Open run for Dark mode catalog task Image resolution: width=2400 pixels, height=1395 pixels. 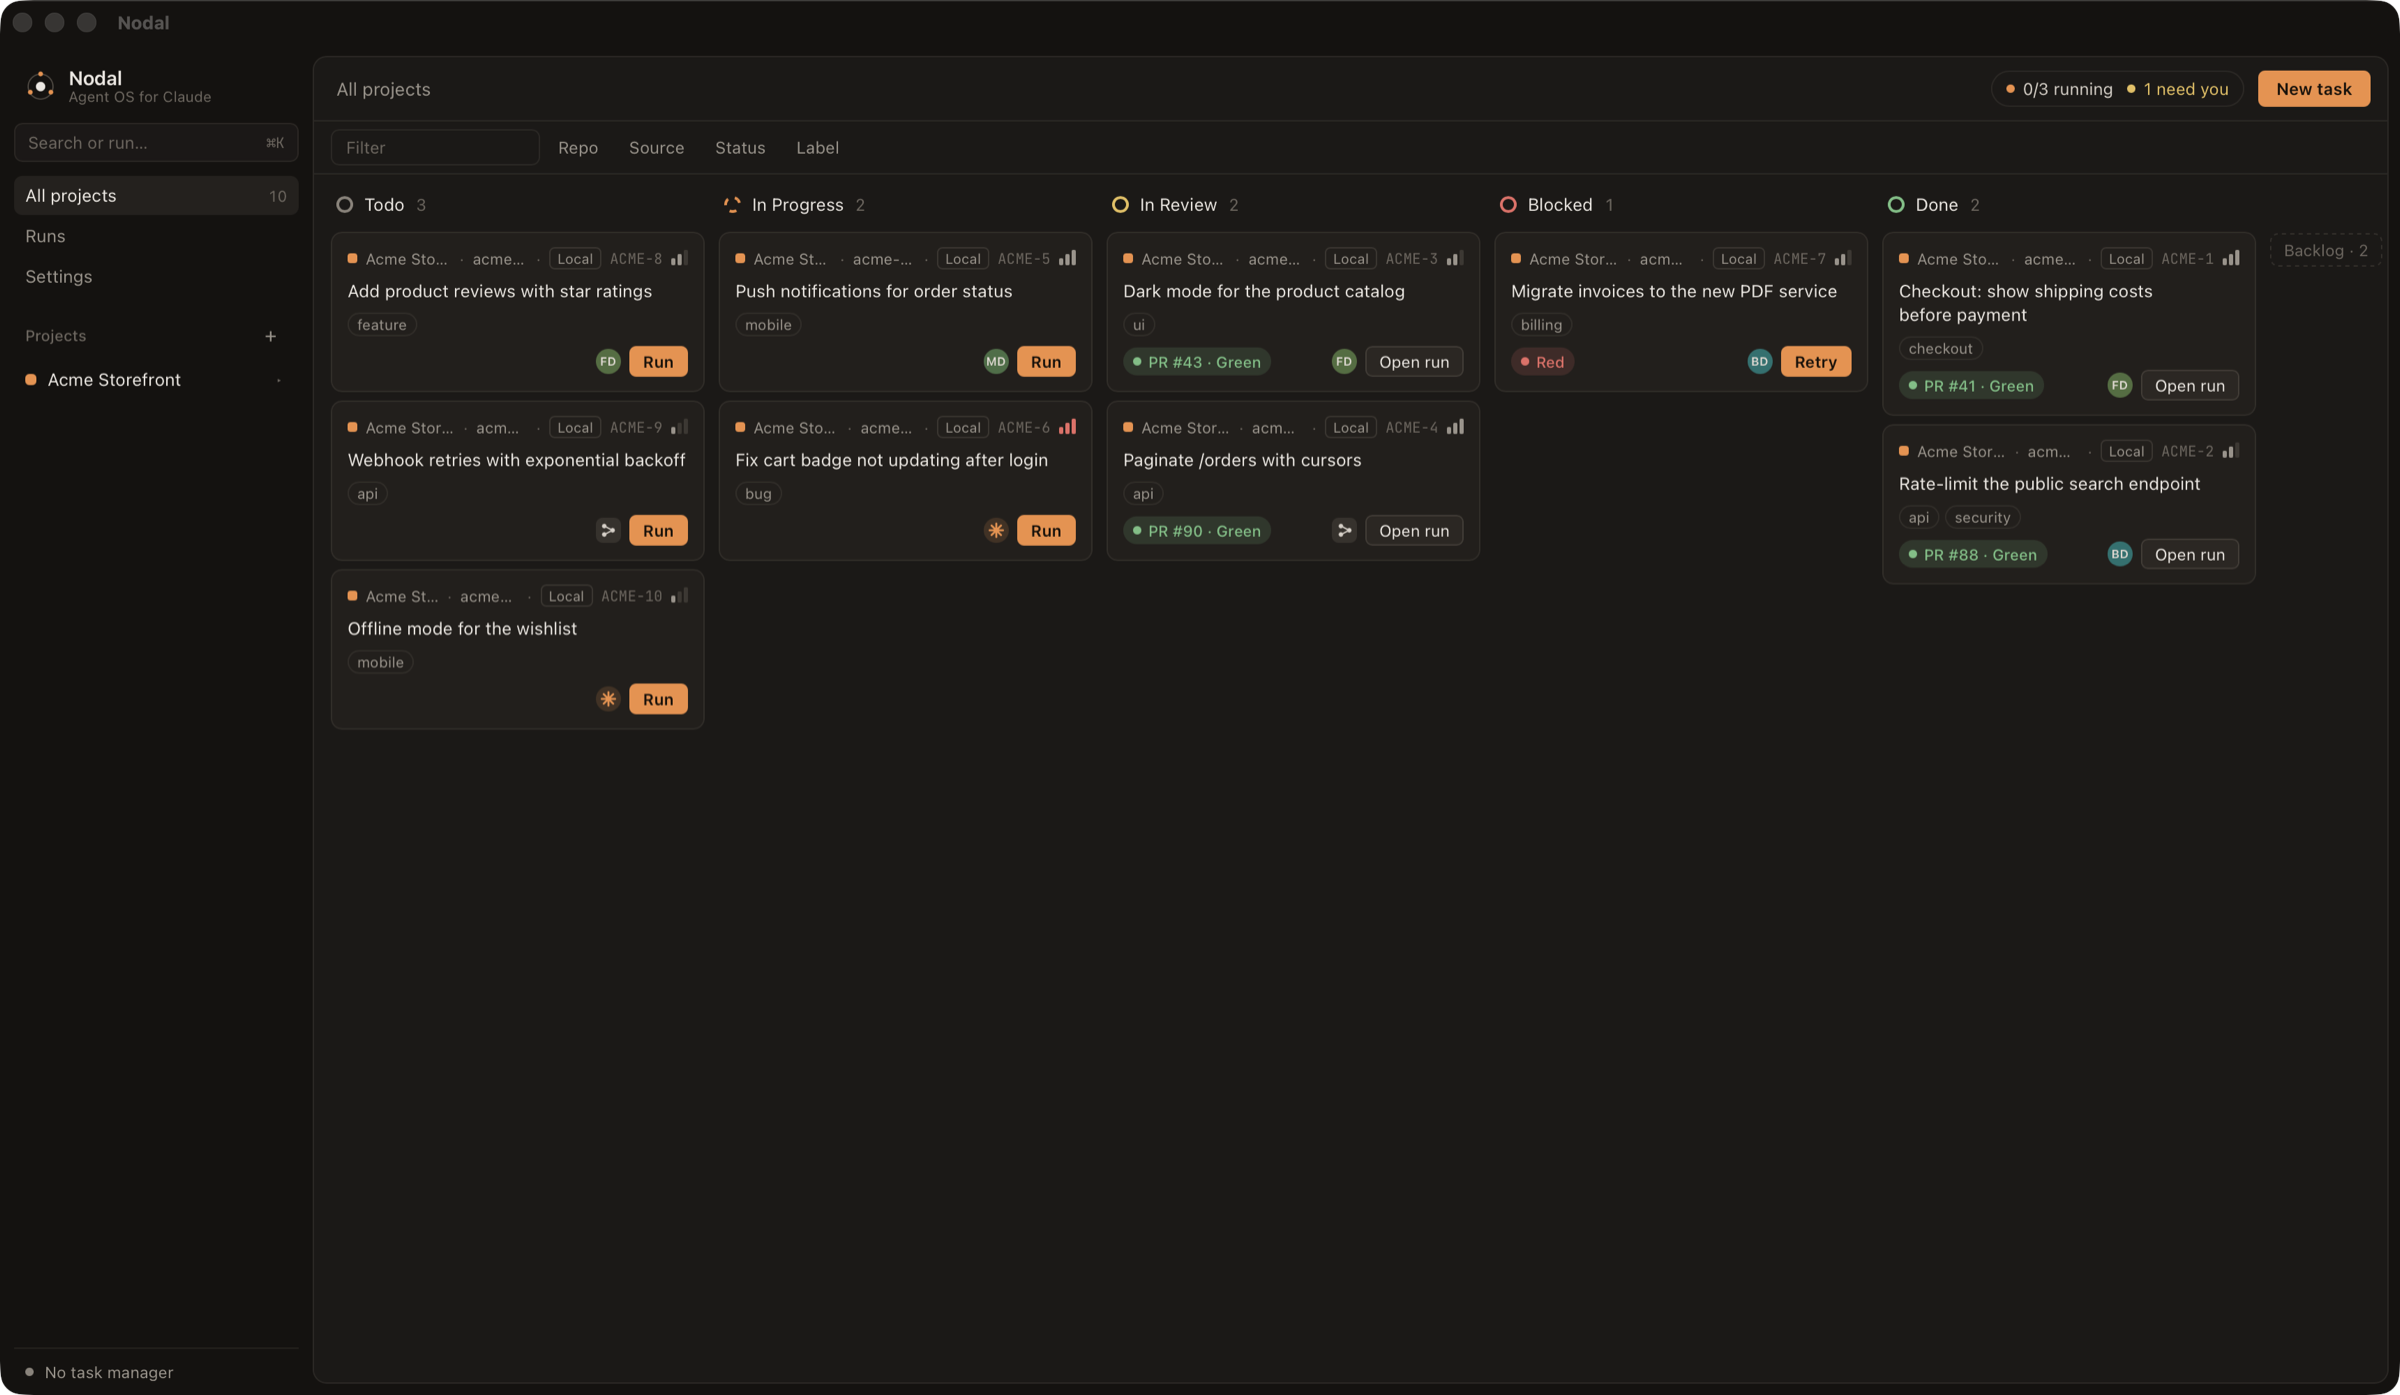point(1414,361)
